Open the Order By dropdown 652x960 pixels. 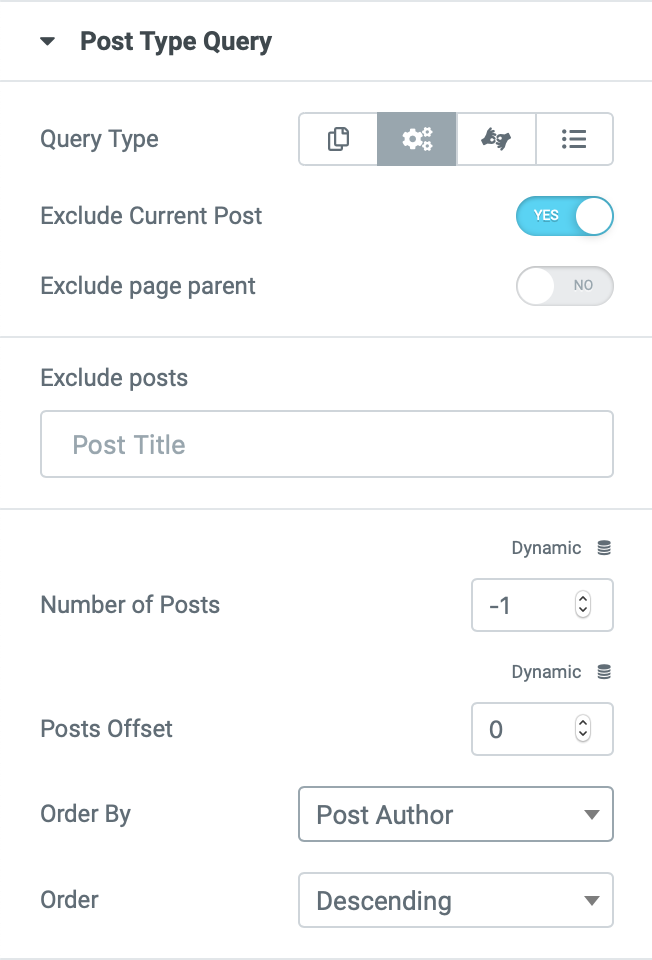pyautogui.click(x=455, y=815)
